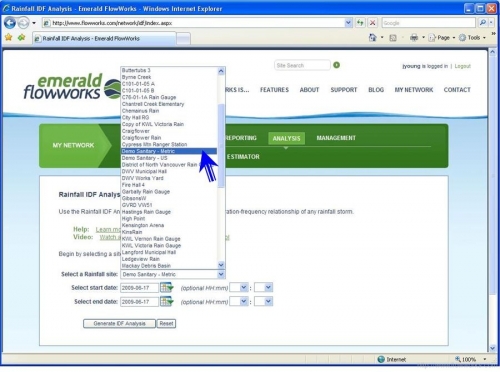500x372 pixels.
Task: Click the green Site Search go icon
Action: [x=336, y=65]
